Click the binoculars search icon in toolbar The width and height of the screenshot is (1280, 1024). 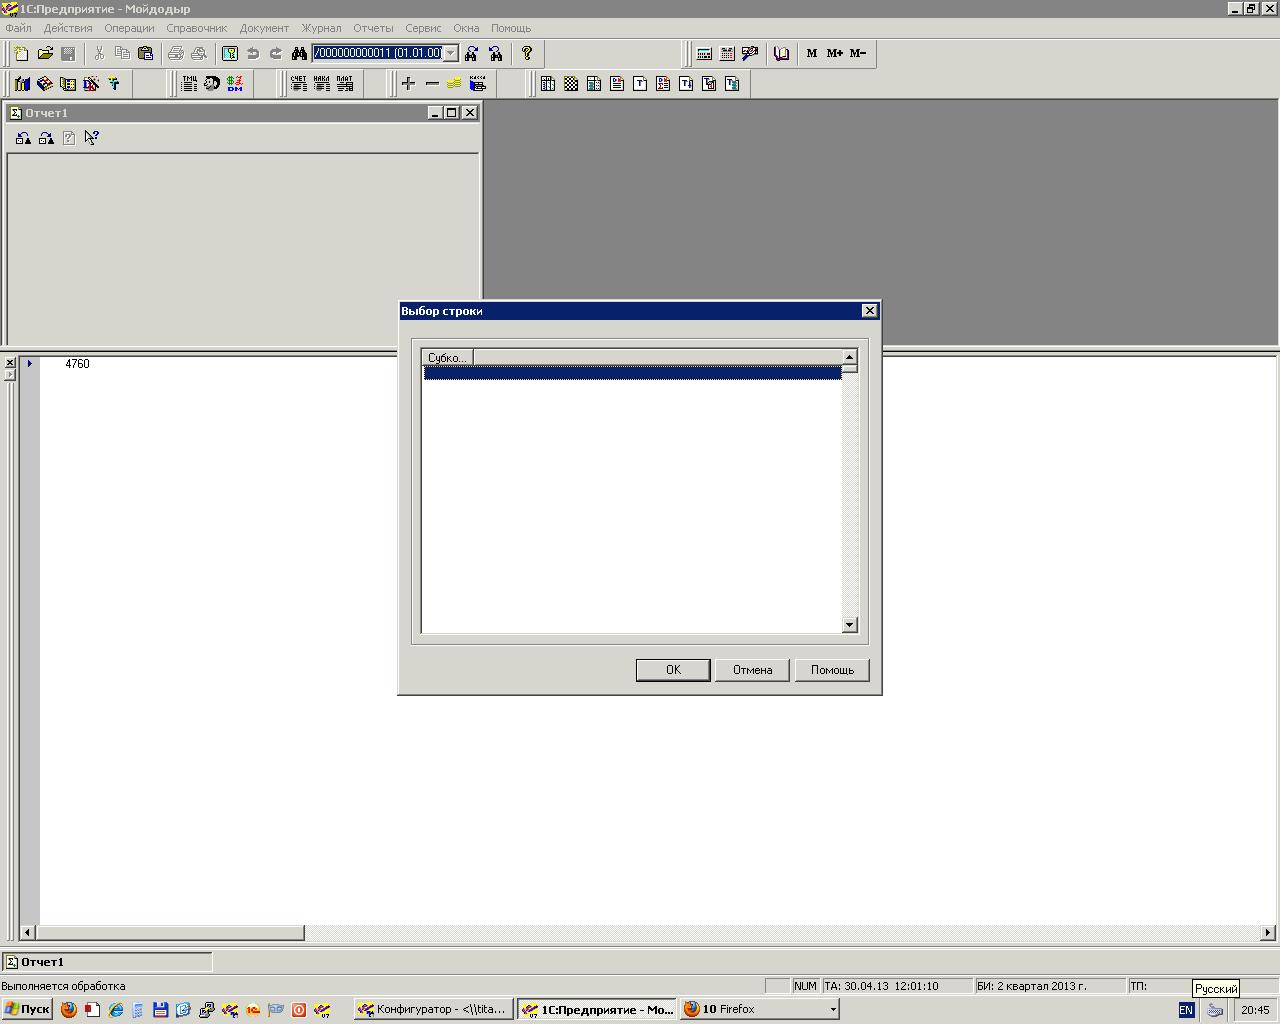[298, 54]
